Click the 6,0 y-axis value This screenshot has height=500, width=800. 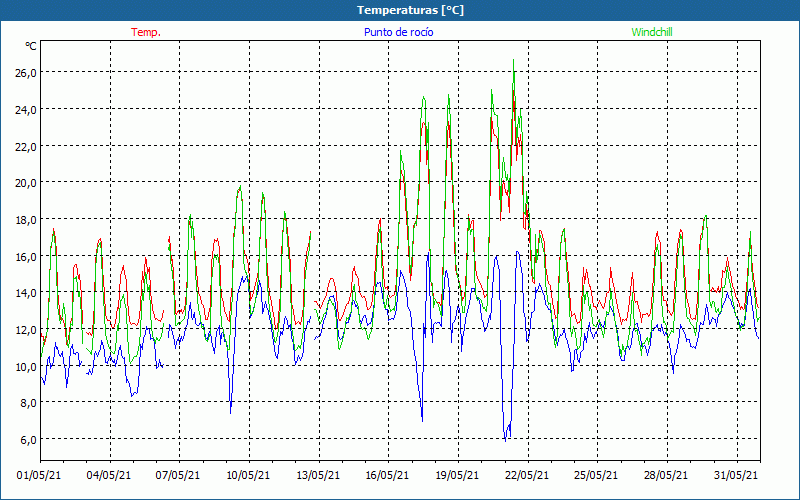28,440
